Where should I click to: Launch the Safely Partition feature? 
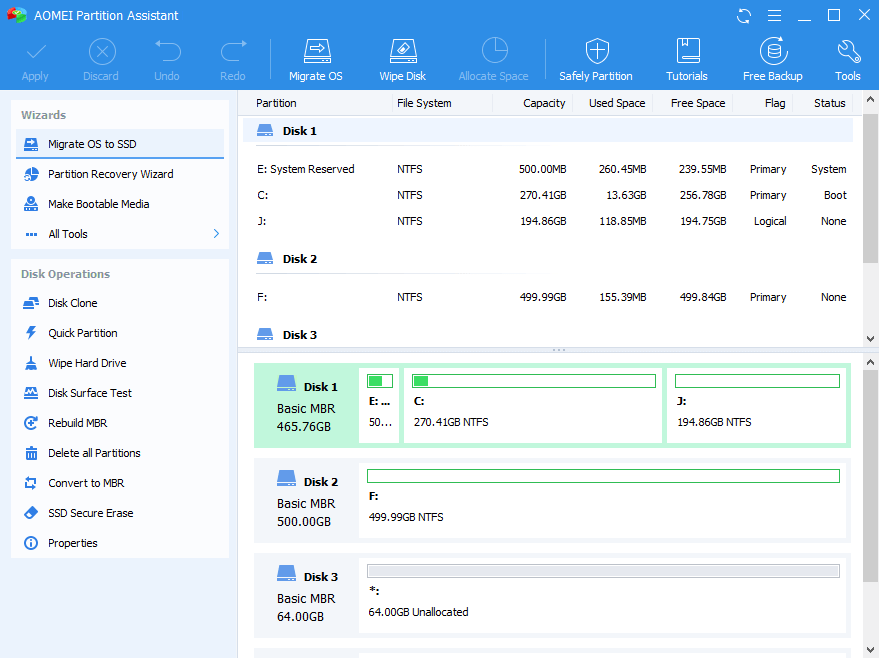pyautogui.click(x=596, y=59)
